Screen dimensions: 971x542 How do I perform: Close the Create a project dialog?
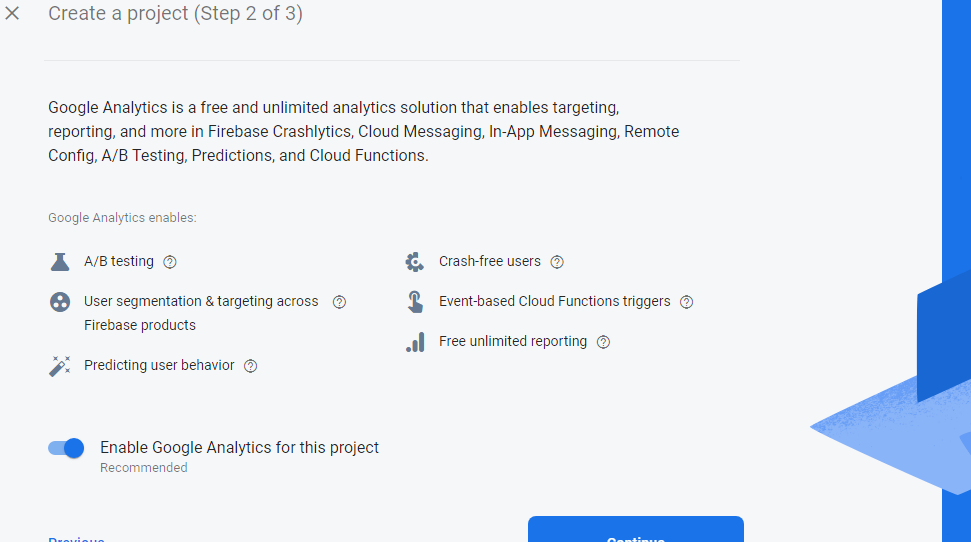(x=12, y=13)
